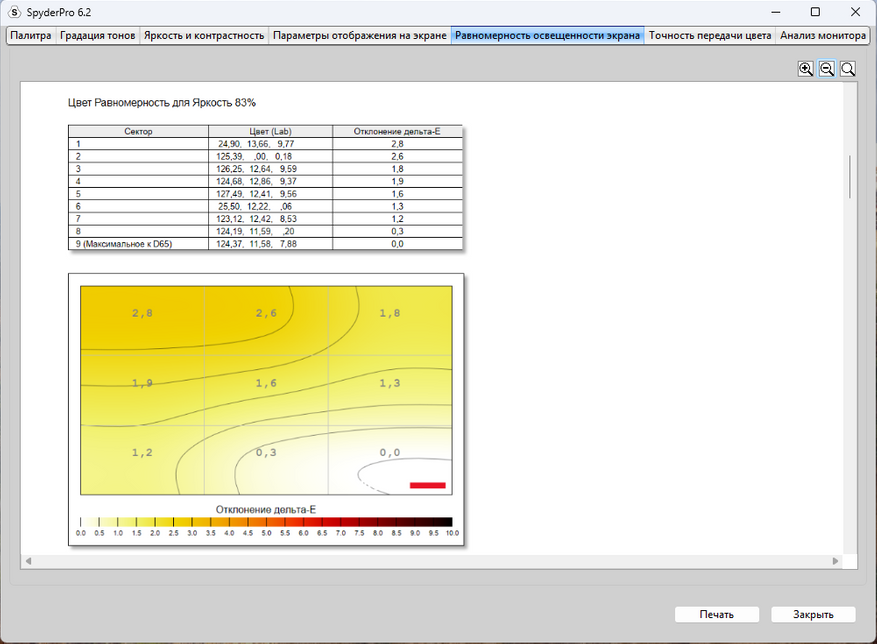Click the zoom in magnifier icon
Image resolution: width=877 pixels, height=644 pixels.
805,69
